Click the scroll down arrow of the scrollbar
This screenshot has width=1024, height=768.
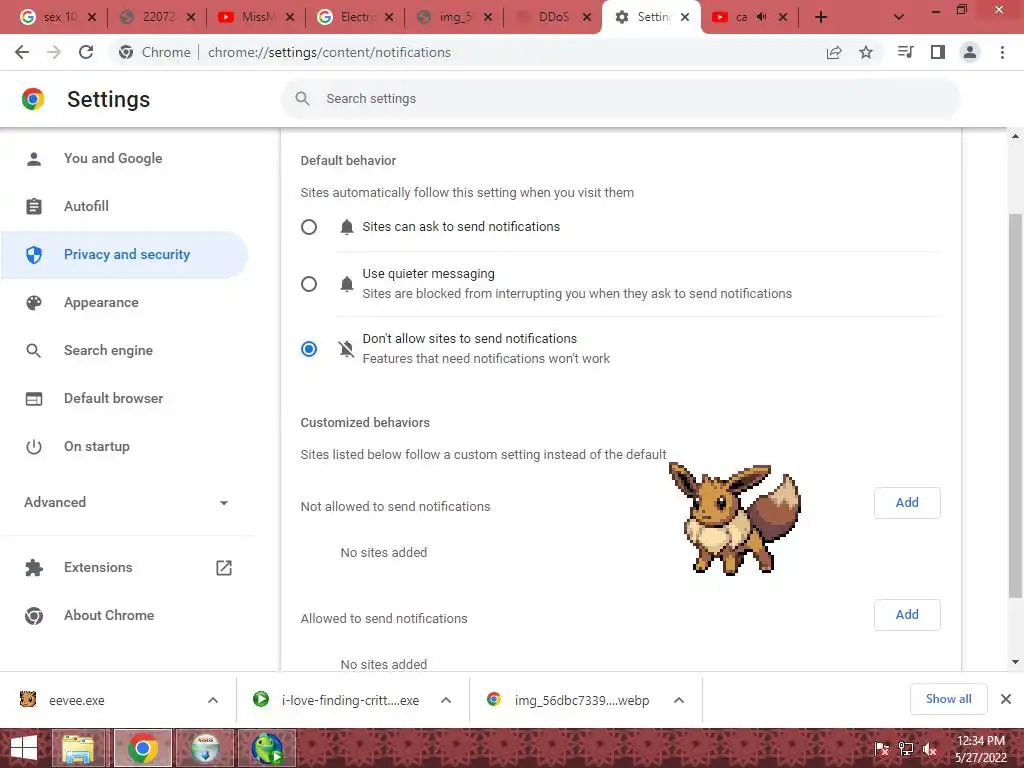1016,662
